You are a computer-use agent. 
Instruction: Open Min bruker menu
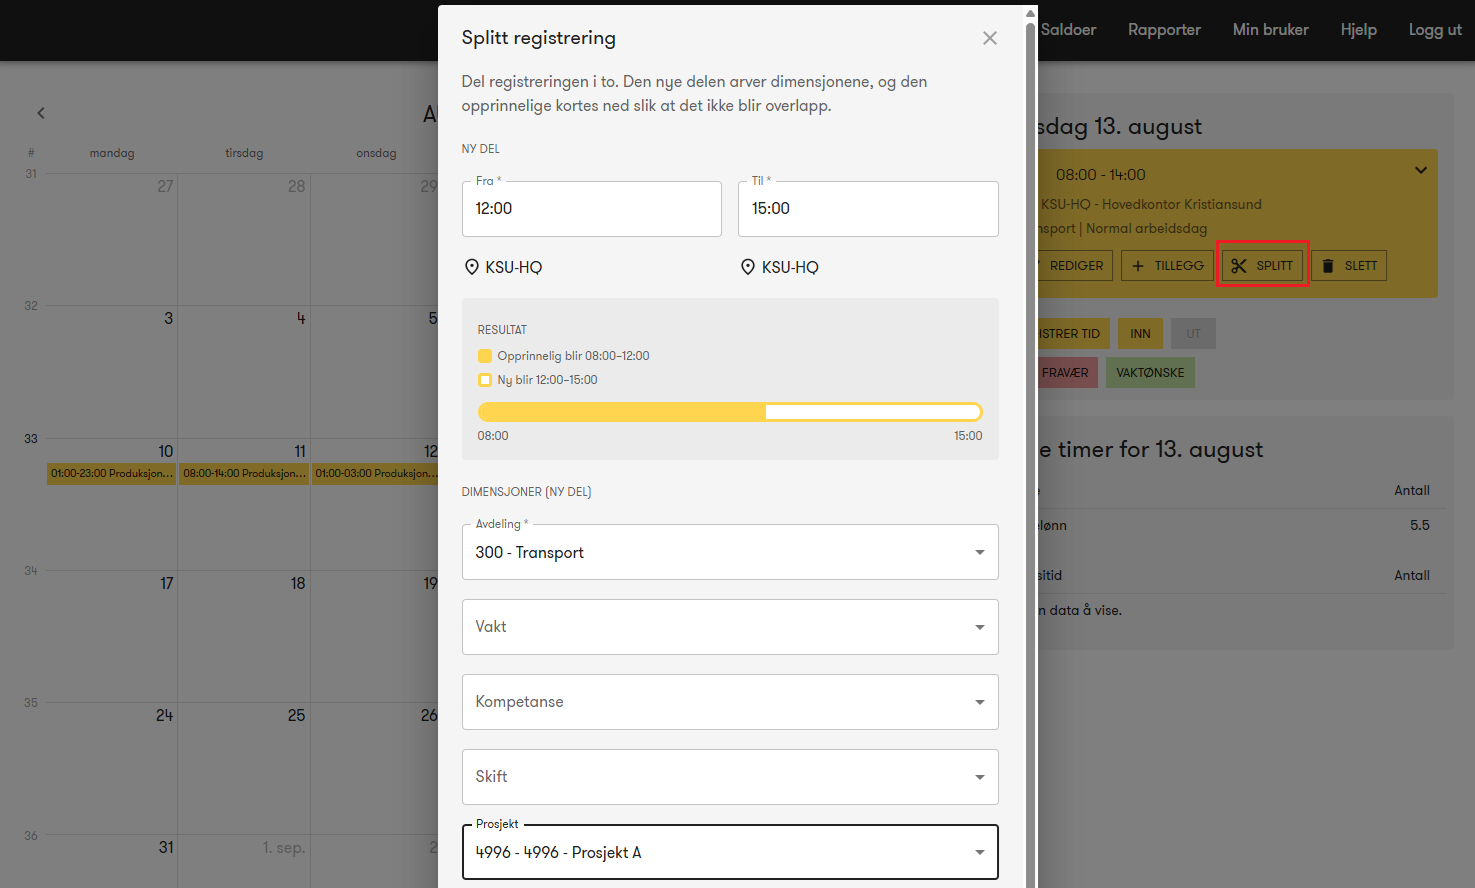pos(1270,30)
